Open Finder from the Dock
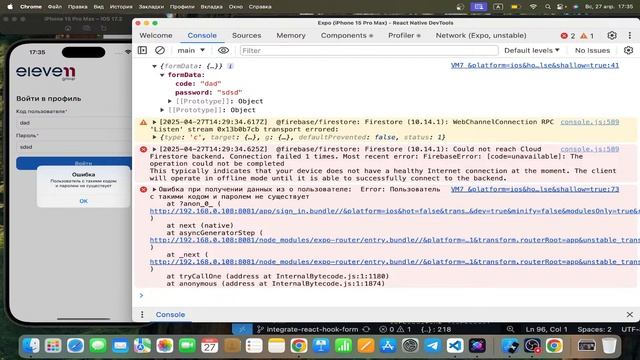Screen dimensions: 640x360 point(31,346)
